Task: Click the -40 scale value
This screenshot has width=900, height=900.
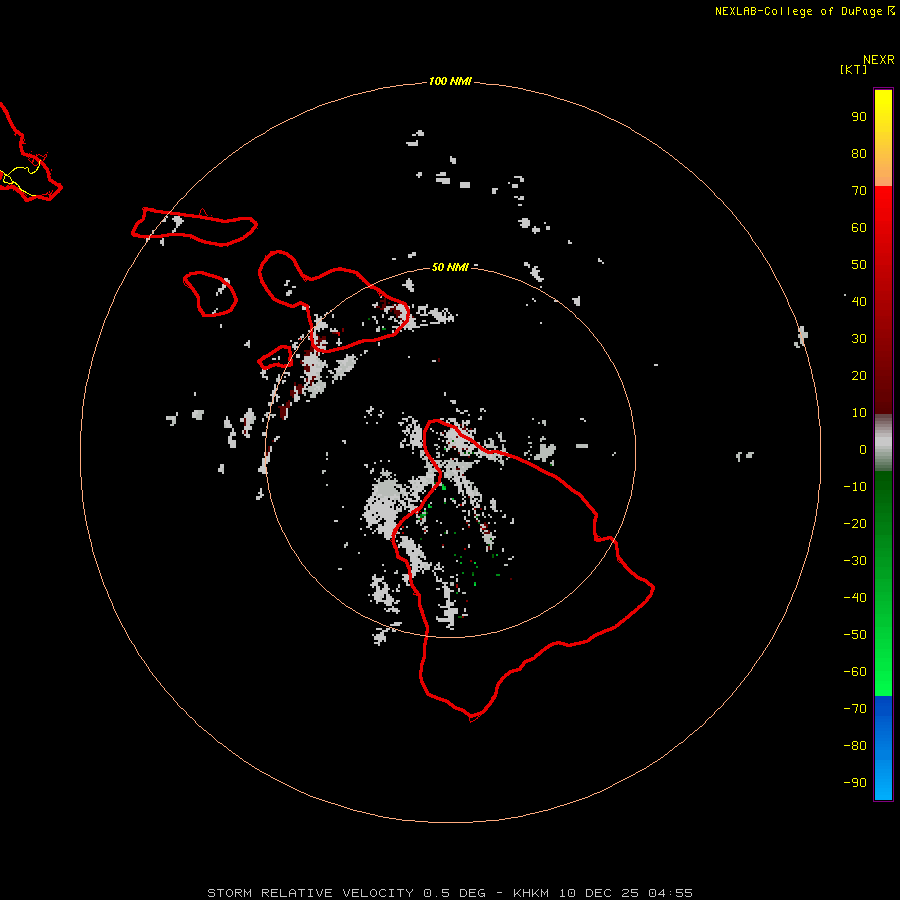Action: 855,598
